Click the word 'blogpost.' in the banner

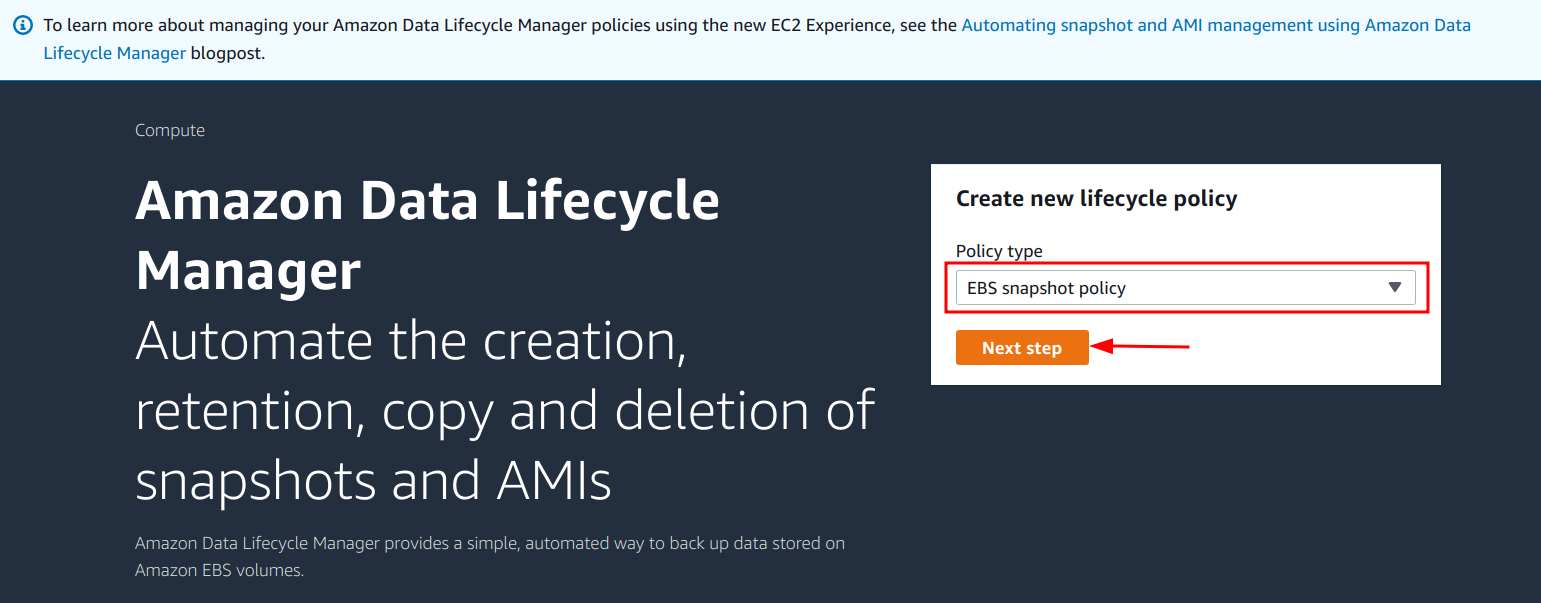click(x=228, y=53)
